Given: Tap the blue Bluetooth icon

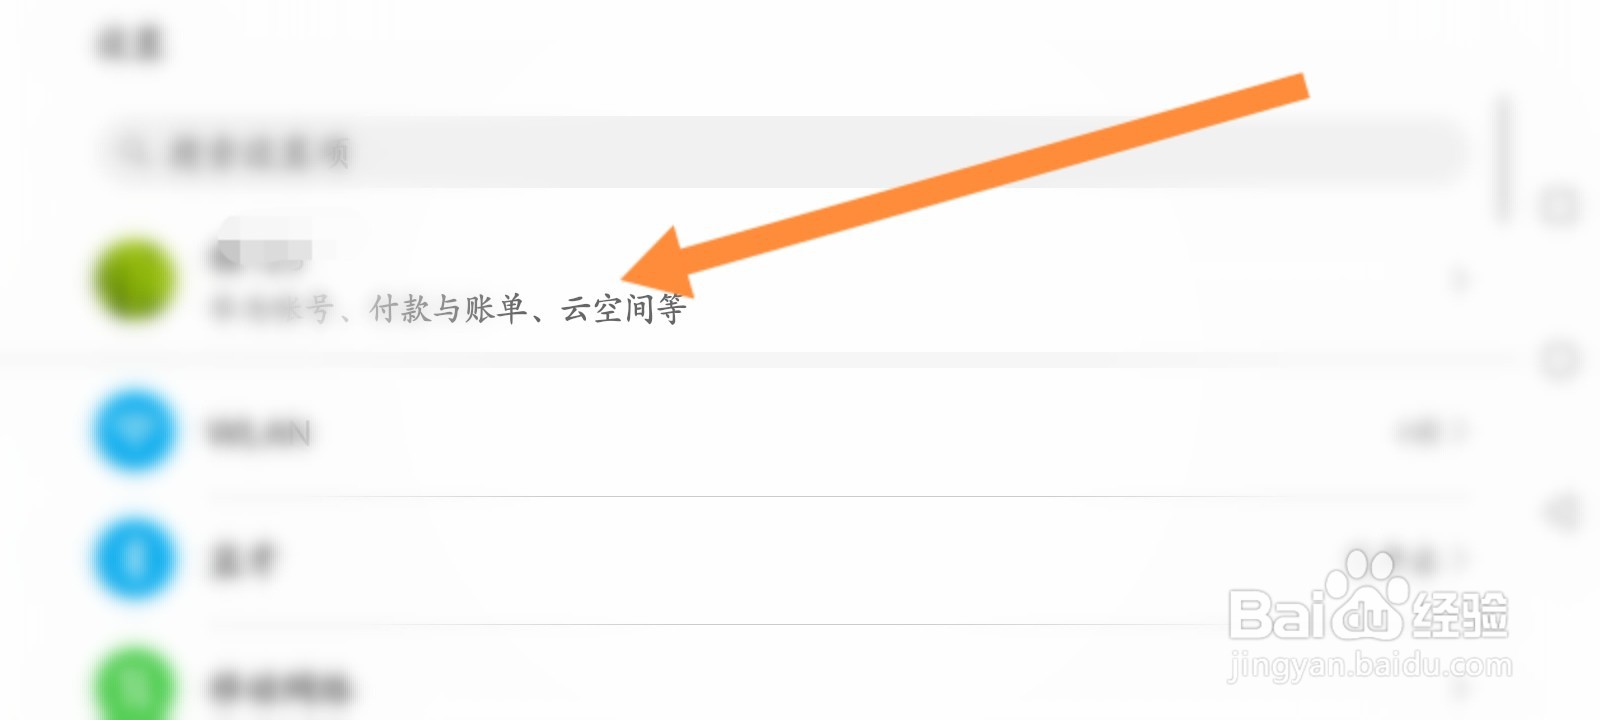Looking at the screenshot, I should [x=135, y=559].
